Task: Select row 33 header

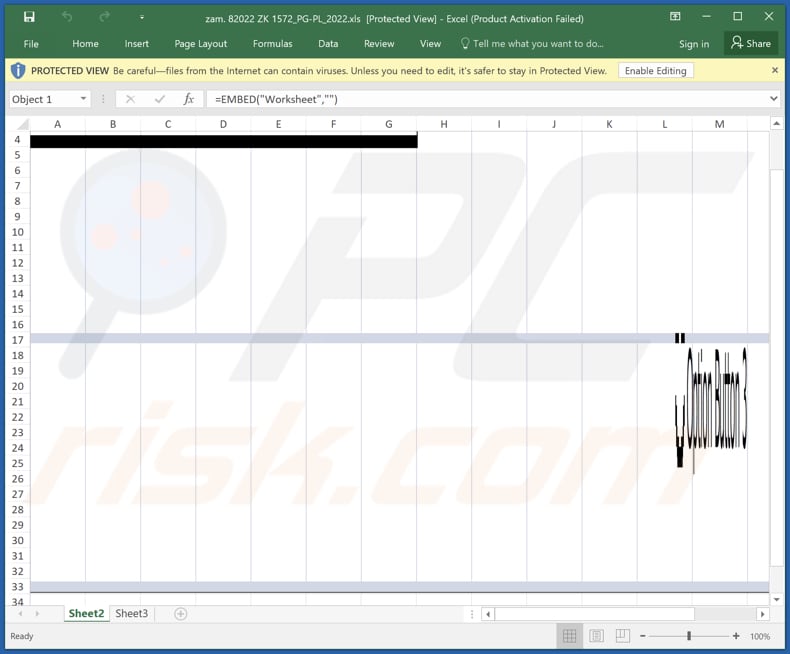Action: pyautogui.click(x=18, y=586)
